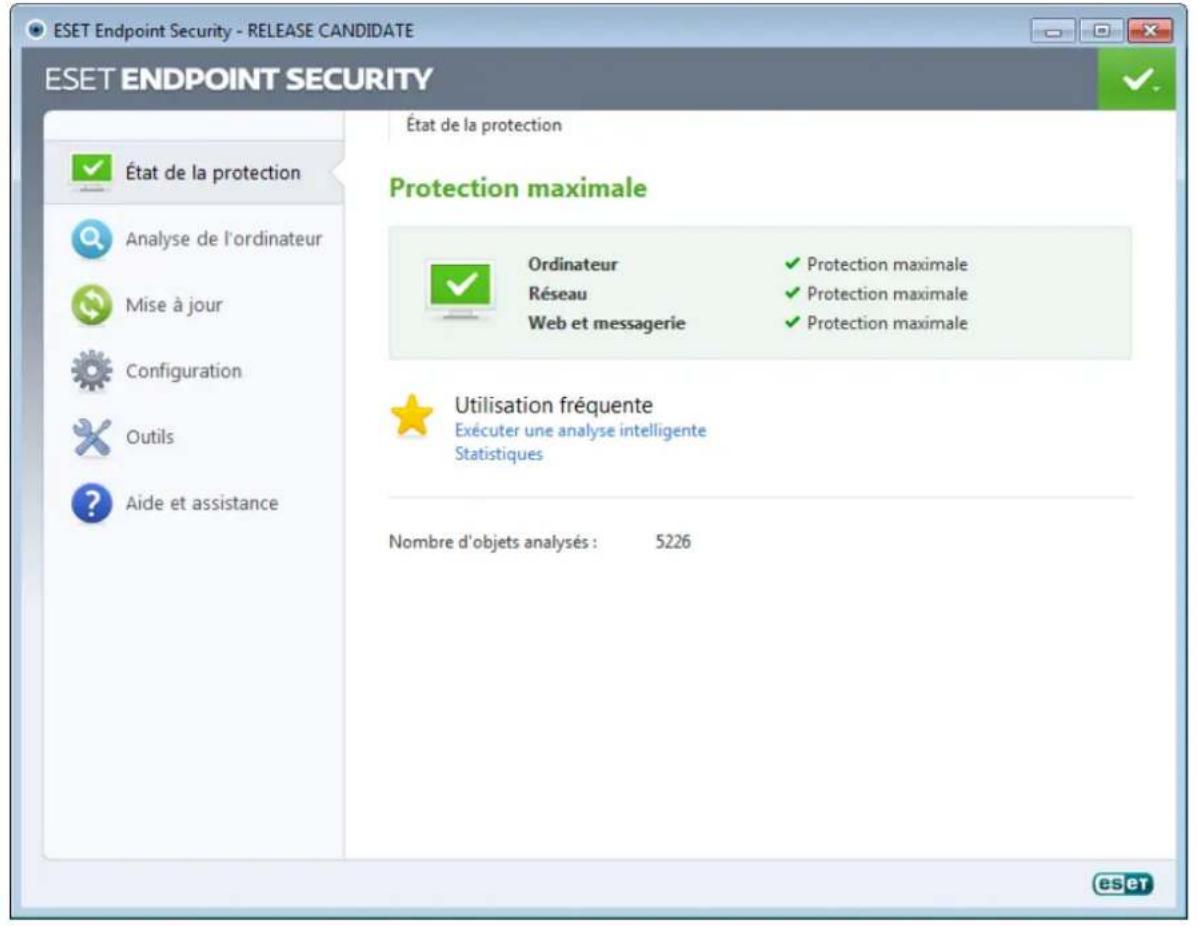Click the green check next to Réseau status
This screenshot has height=926, width=1198.
point(792,293)
